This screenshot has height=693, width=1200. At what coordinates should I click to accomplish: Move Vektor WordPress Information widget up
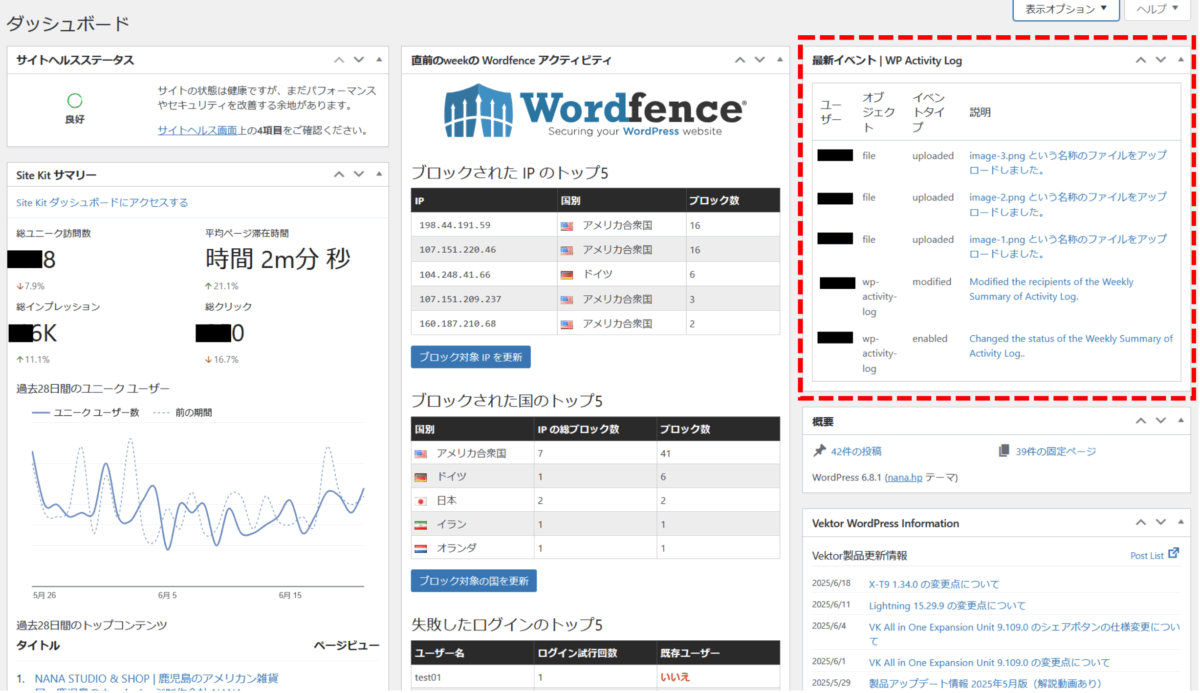1141,523
